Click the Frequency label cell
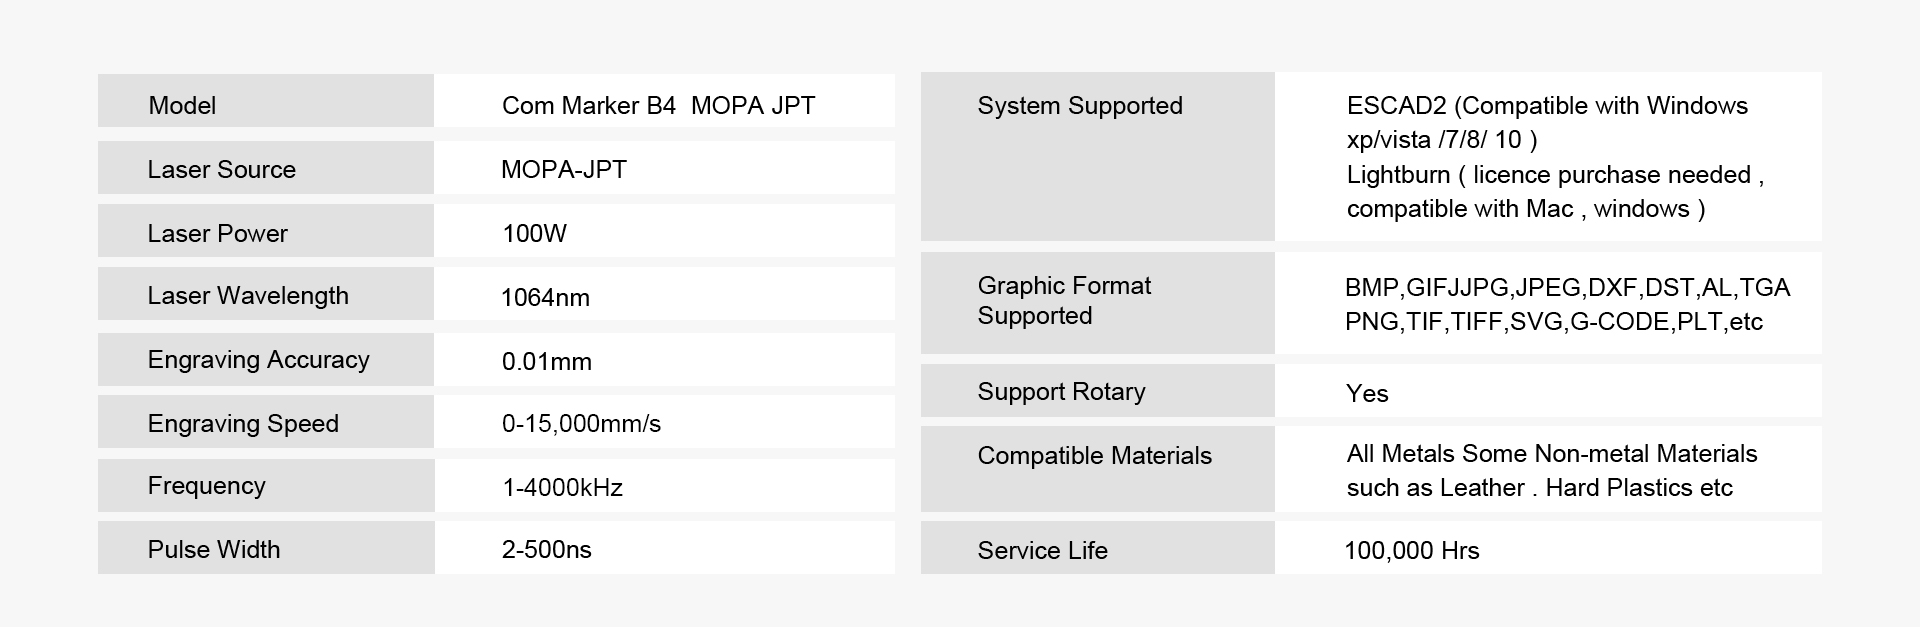This screenshot has height=627, width=1920. (x=206, y=486)
